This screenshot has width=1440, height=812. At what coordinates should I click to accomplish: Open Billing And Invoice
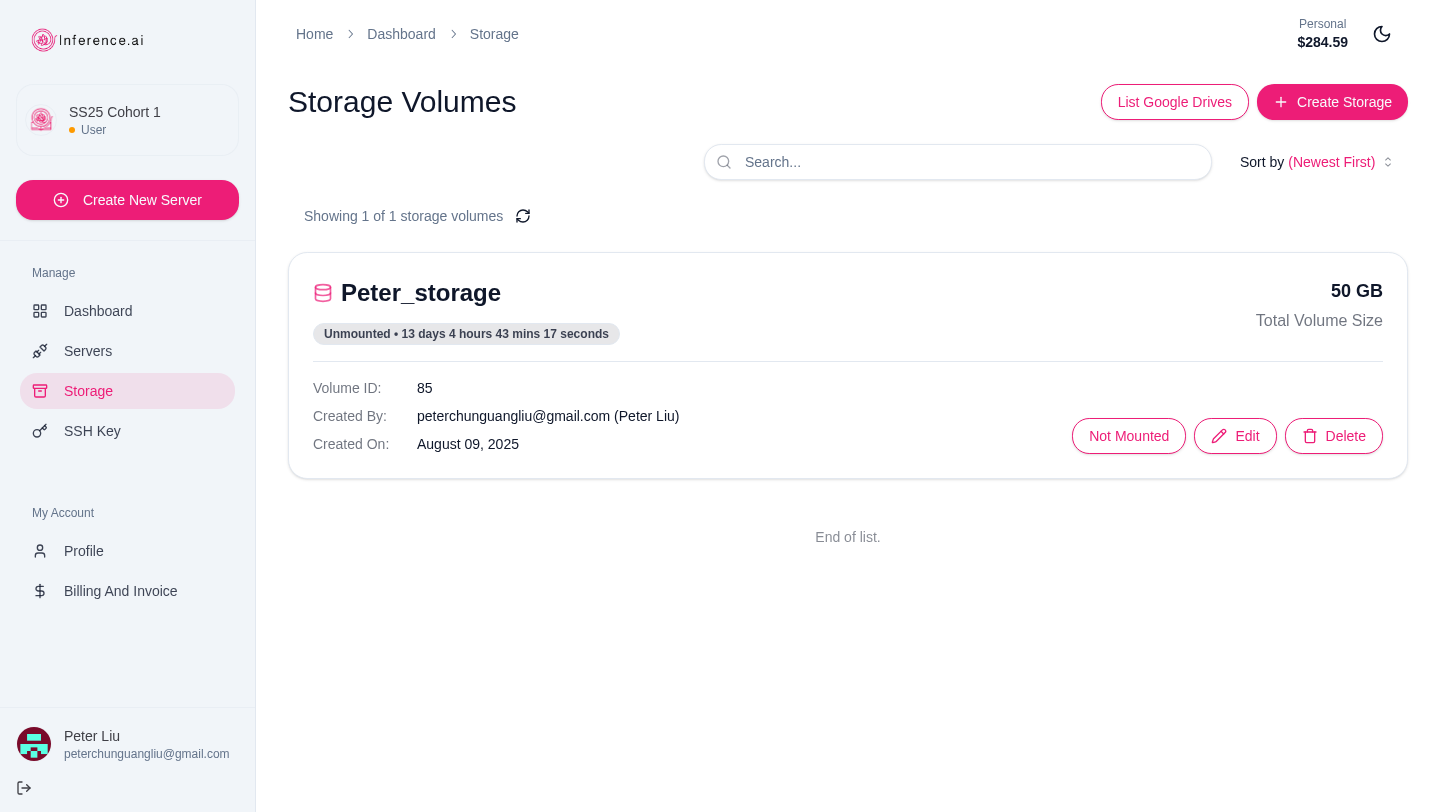point(120,591)
